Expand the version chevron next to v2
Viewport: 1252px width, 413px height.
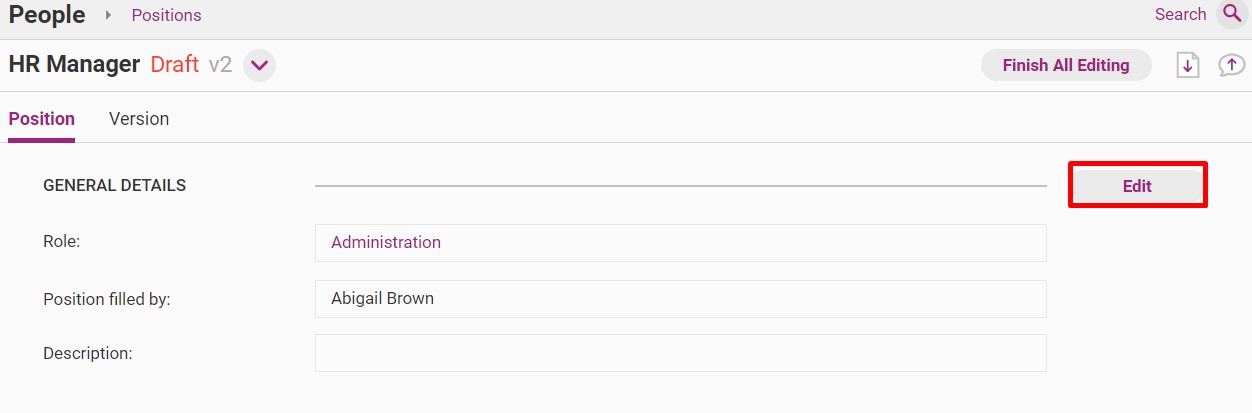260,66
